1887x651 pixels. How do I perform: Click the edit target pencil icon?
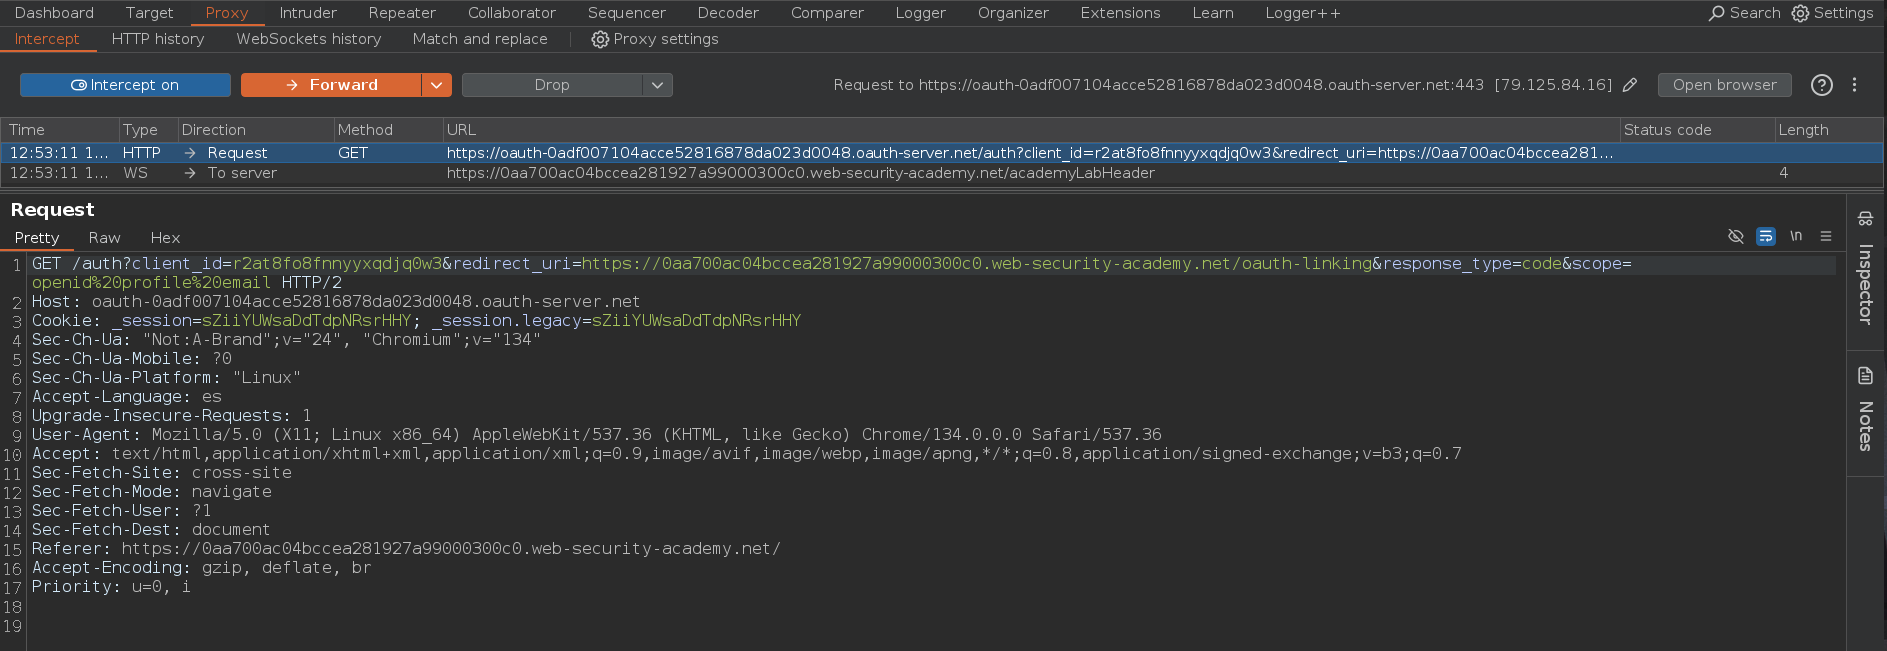click(1630, 85)
